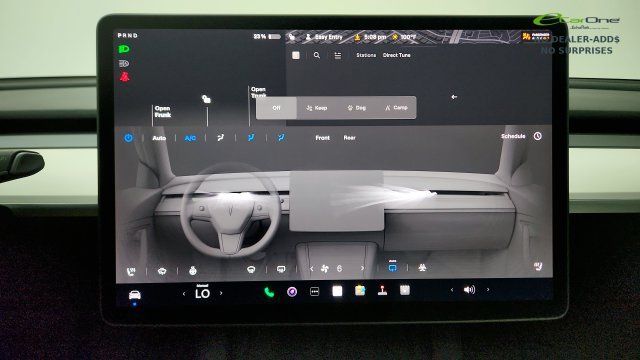Toggle the climate power button

coord(128,138)
